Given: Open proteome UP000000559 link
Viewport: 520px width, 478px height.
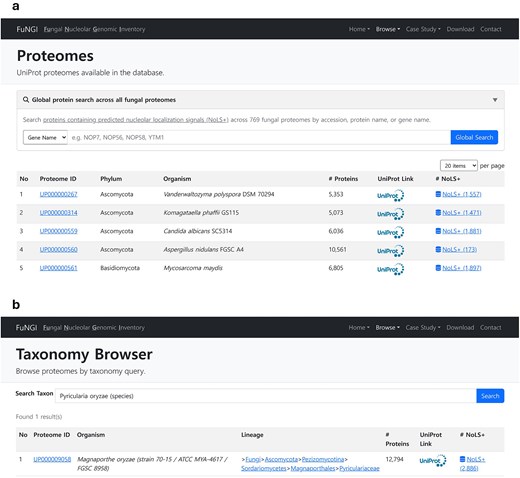Looking at the screenshot, I should [58, 231].
